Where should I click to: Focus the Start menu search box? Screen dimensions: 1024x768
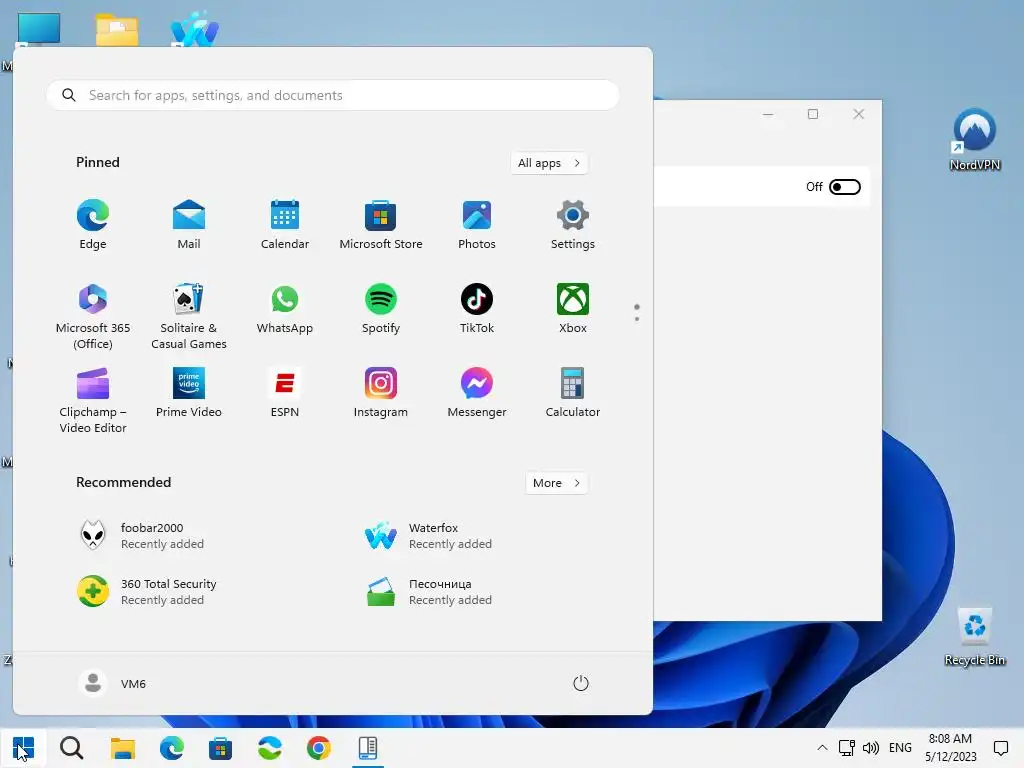point(332,95)
